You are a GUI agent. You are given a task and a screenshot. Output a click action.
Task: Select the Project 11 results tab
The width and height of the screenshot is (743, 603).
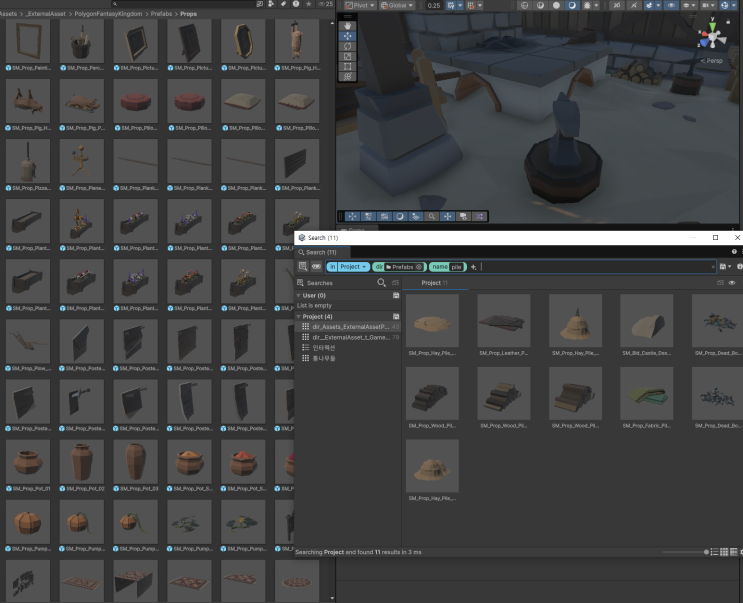(x=435, y=283)
